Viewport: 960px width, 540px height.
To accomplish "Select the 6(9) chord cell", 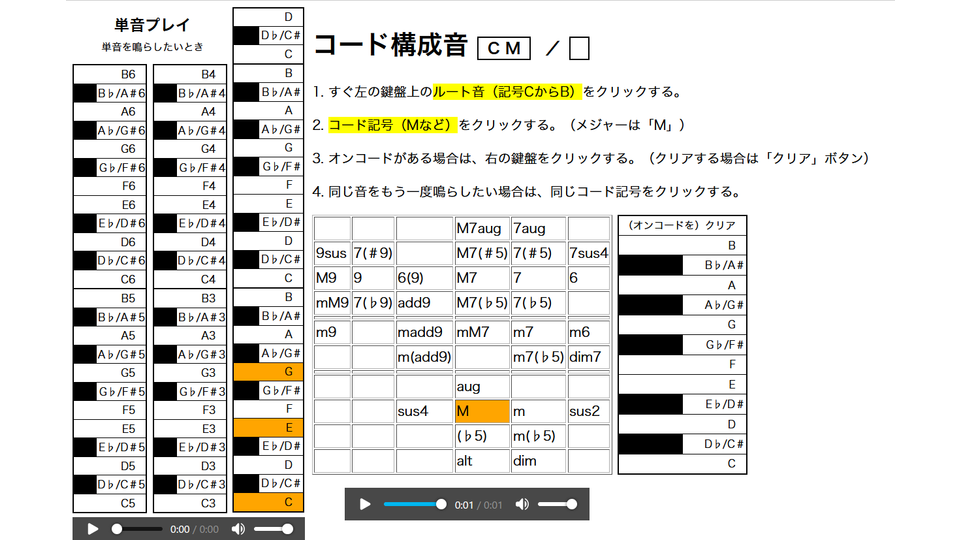I will [x=424, y=278].
